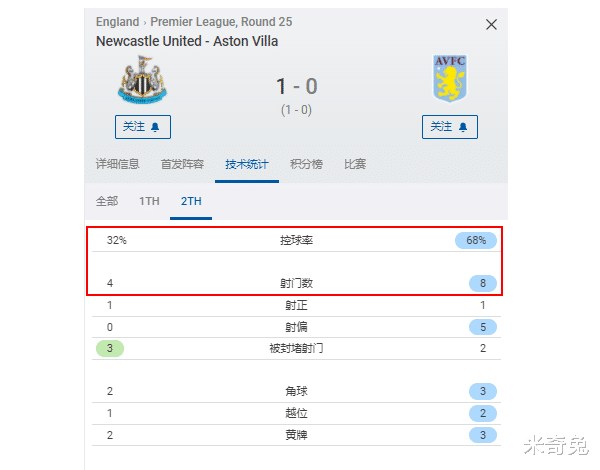The height and width of the screenshot is (470, 600).
Task: Follow Aston Villa with the 关注 button
Action: pos(450,127)
